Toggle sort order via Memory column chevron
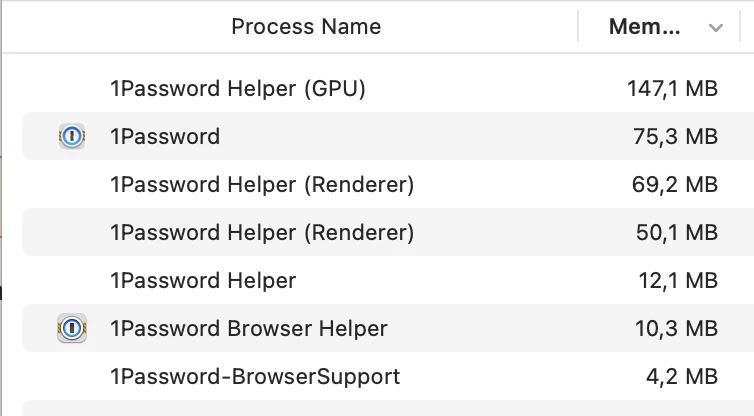The height and width of the screenshot is (416, 754). point(716,27)
